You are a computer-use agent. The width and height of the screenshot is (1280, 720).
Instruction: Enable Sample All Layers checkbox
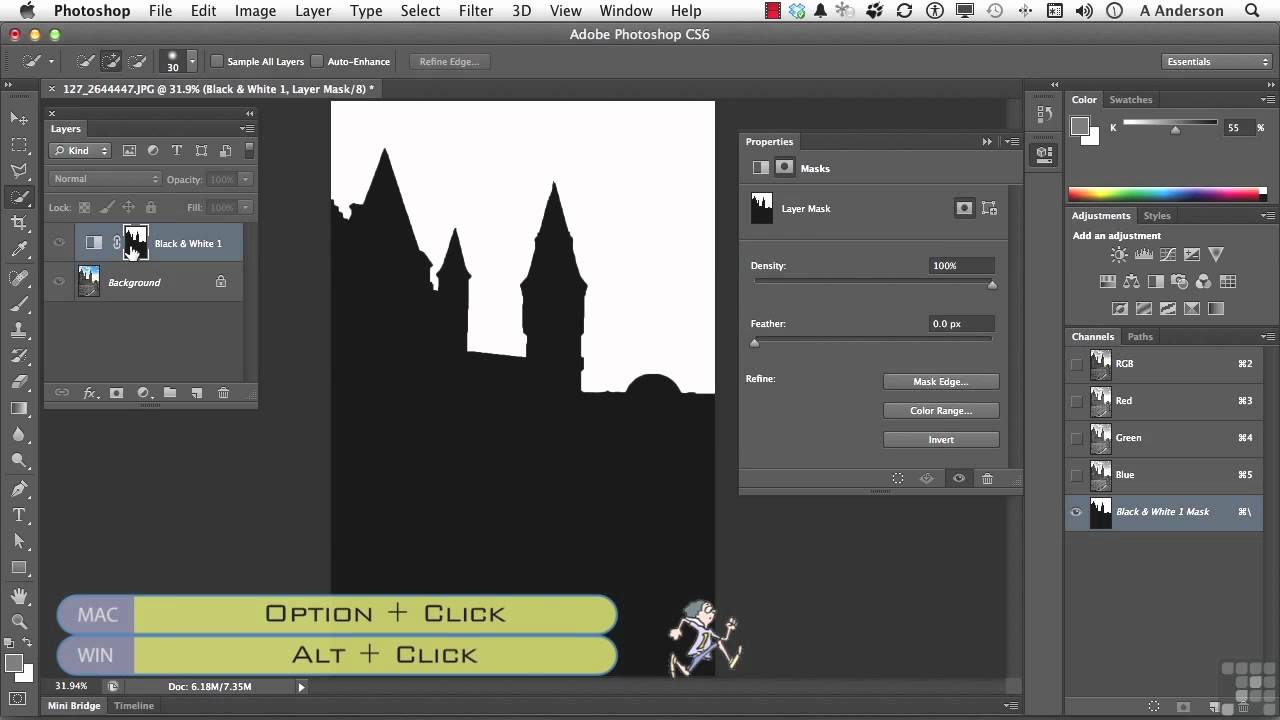tap(216, 62)
